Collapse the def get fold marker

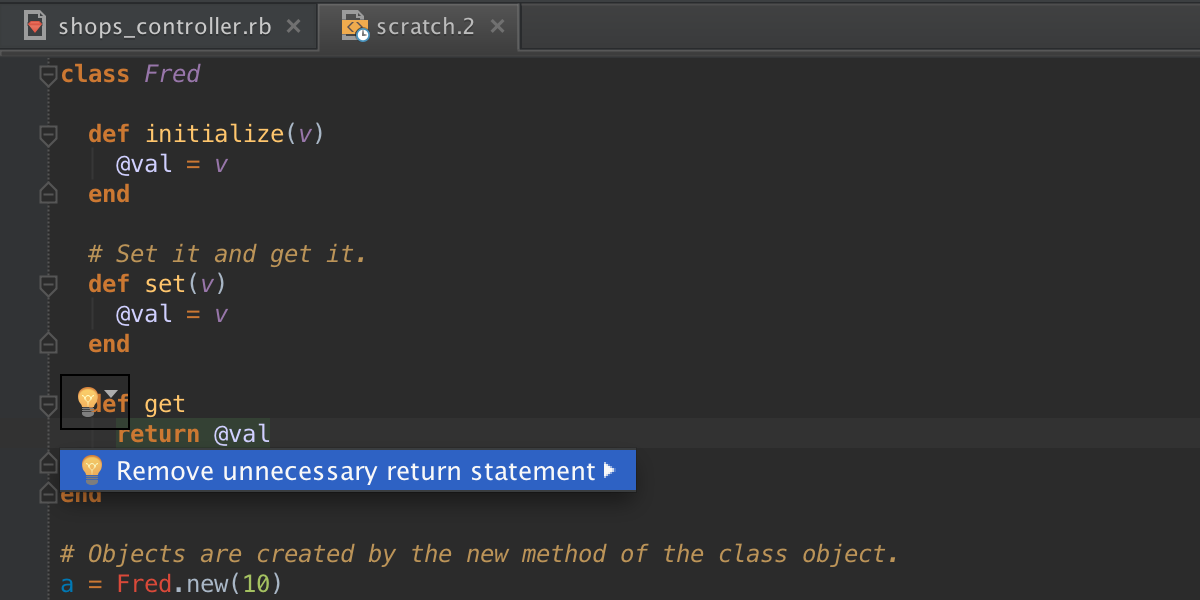[x=47, y=404]
